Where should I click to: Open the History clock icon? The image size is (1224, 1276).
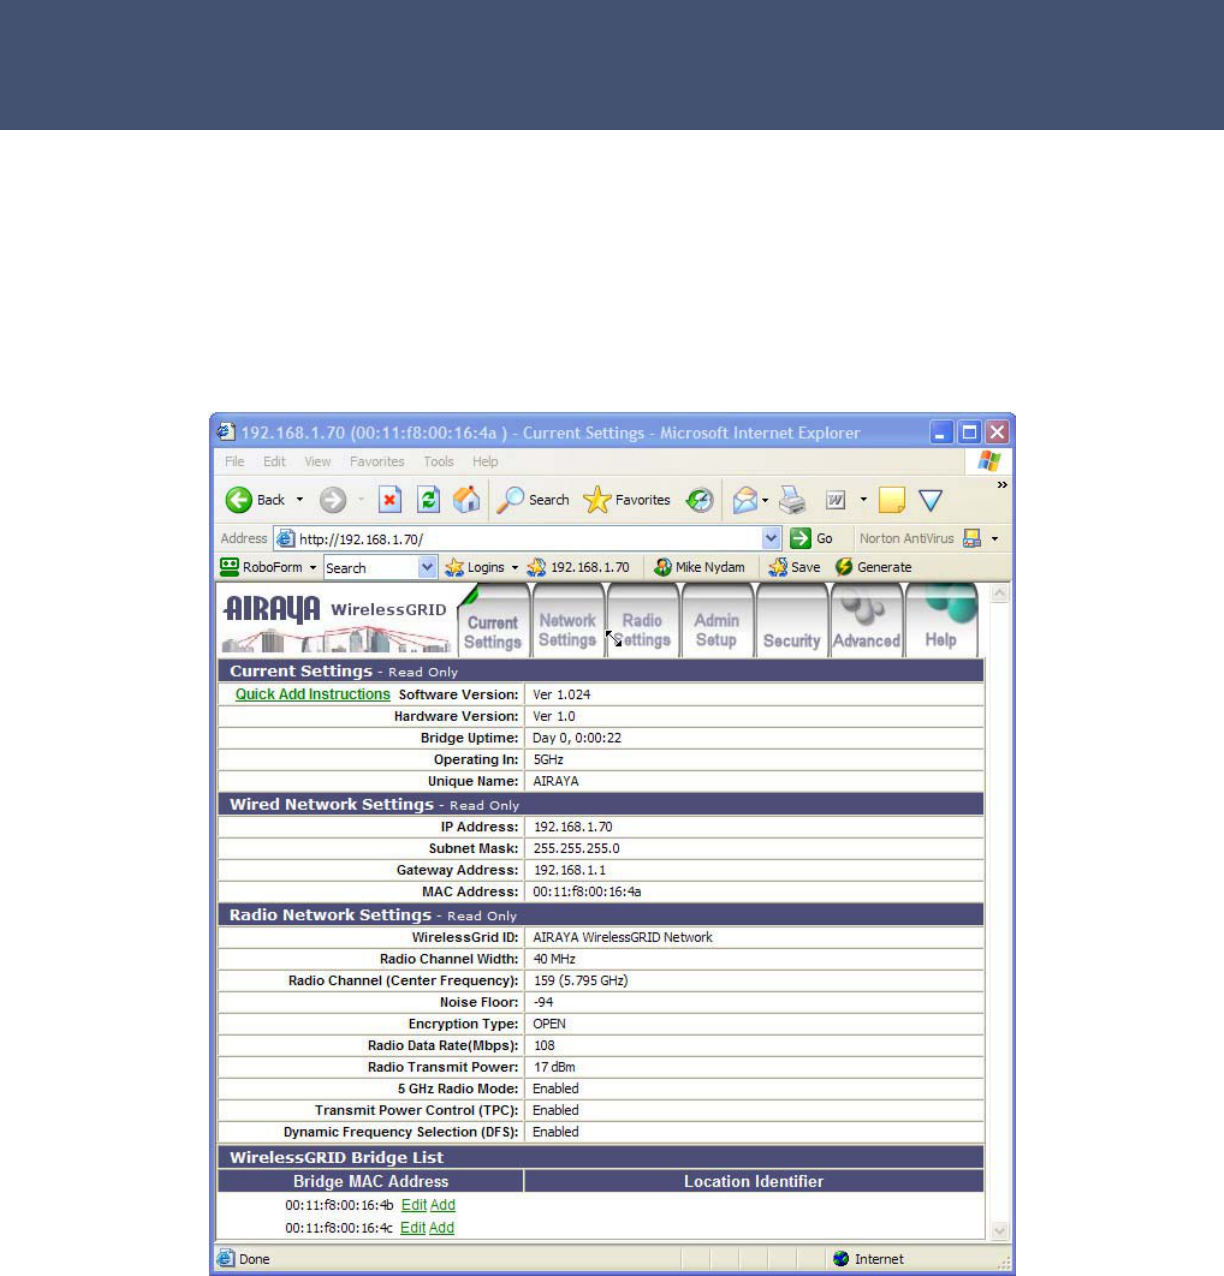[x=700, y=500]
